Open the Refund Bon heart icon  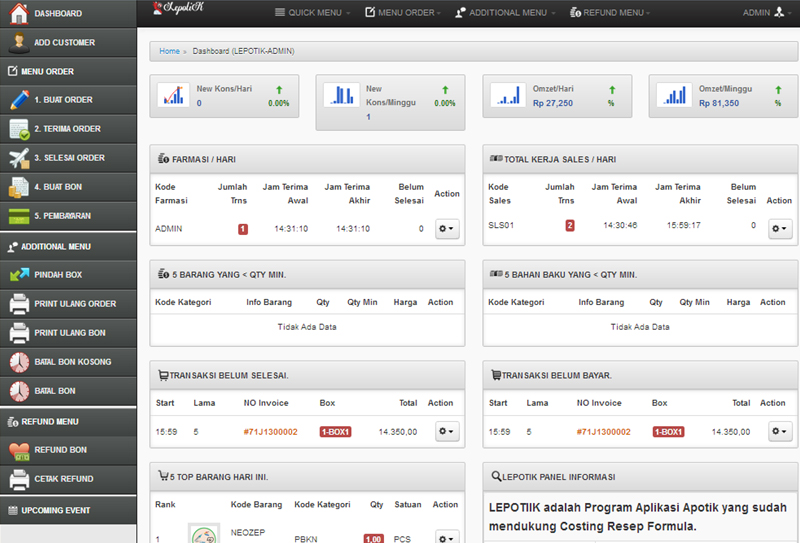(x=19, y=450)
